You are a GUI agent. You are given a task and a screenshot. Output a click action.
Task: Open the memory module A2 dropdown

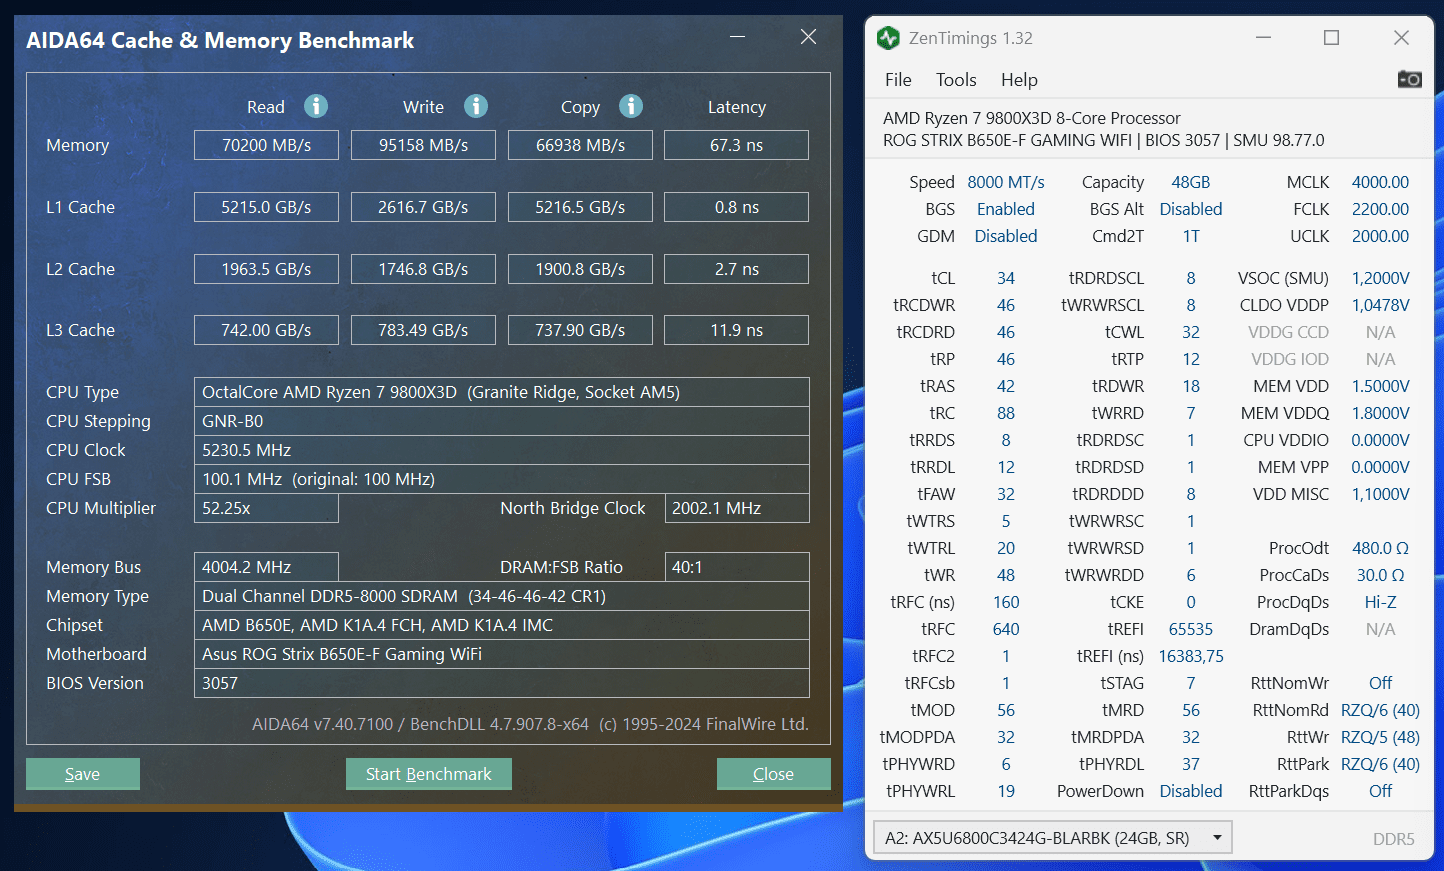pyautogui.click(x=1052, y=838)
